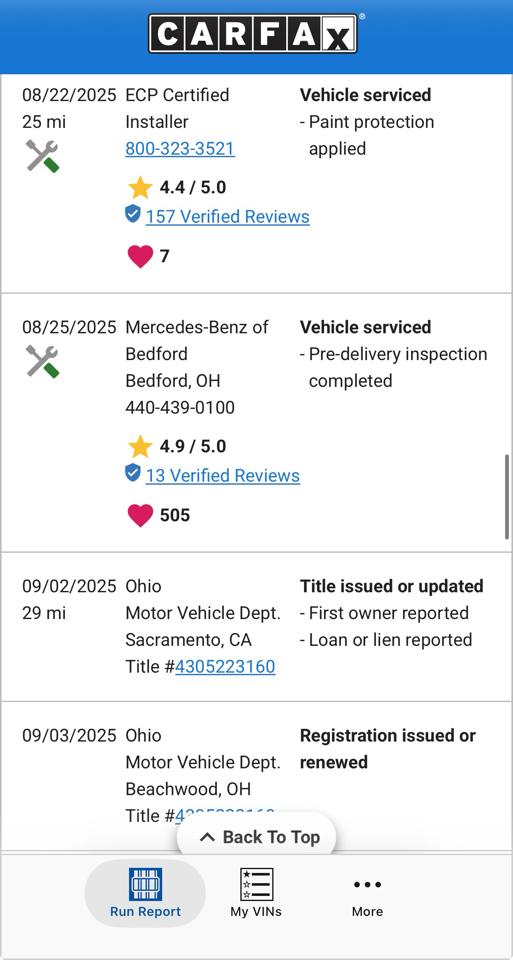The image size is (513, 960).
Task: Tap the star rating icon beside 4.9 / 5.0
Action: [140, 446]
